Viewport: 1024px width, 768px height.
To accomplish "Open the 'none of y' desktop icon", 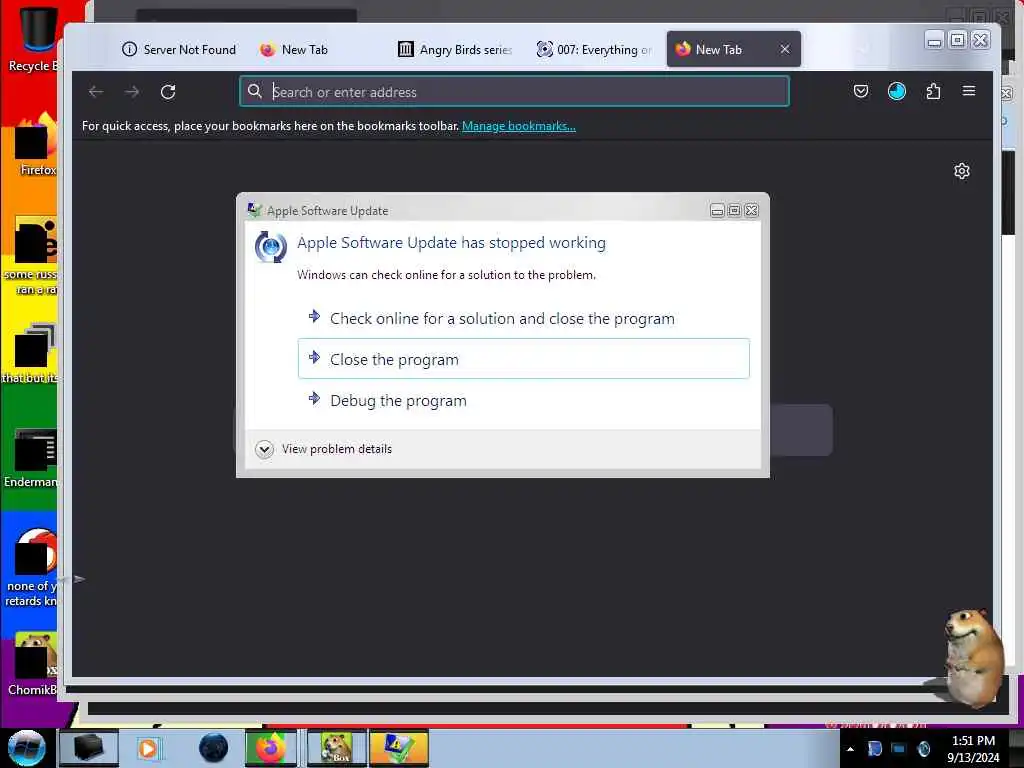I will [33, 567].
